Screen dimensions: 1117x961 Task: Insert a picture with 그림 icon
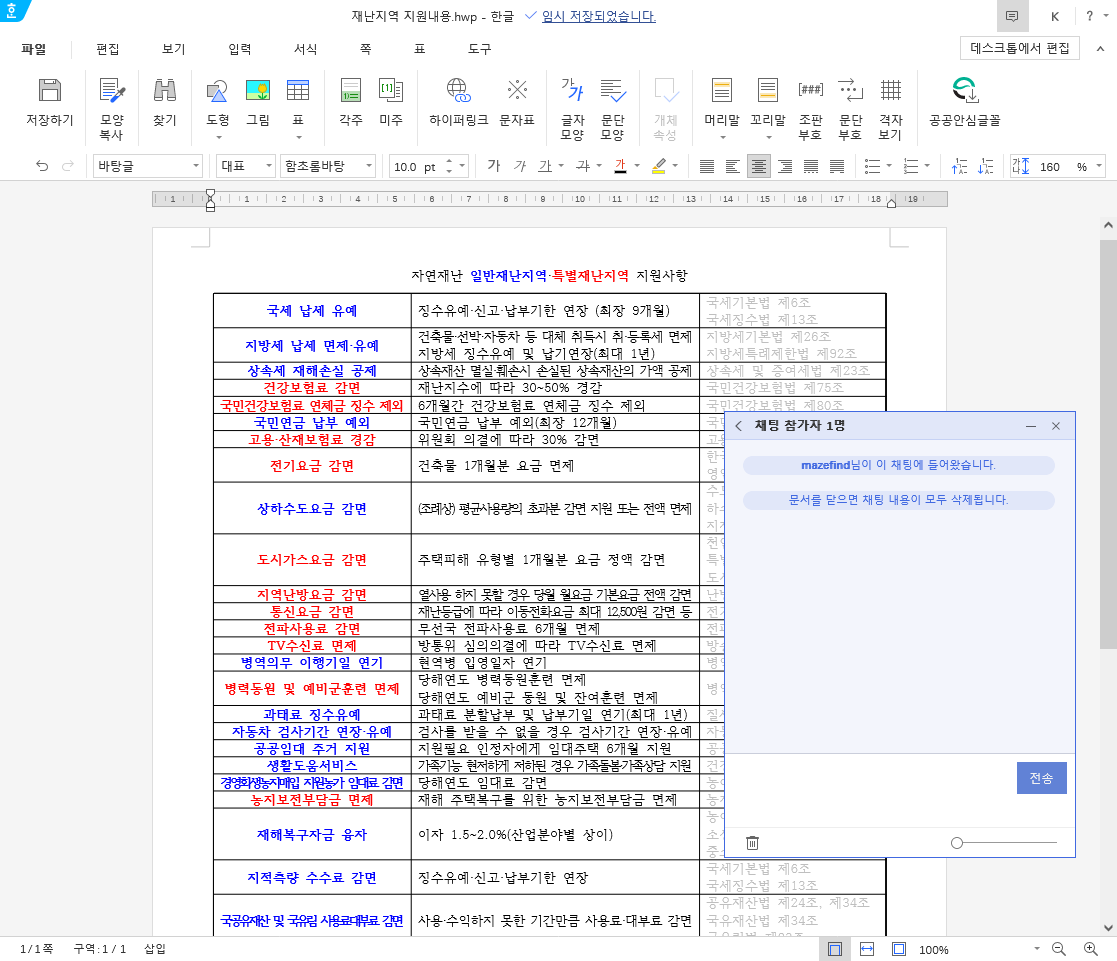(x=258, y=91)
